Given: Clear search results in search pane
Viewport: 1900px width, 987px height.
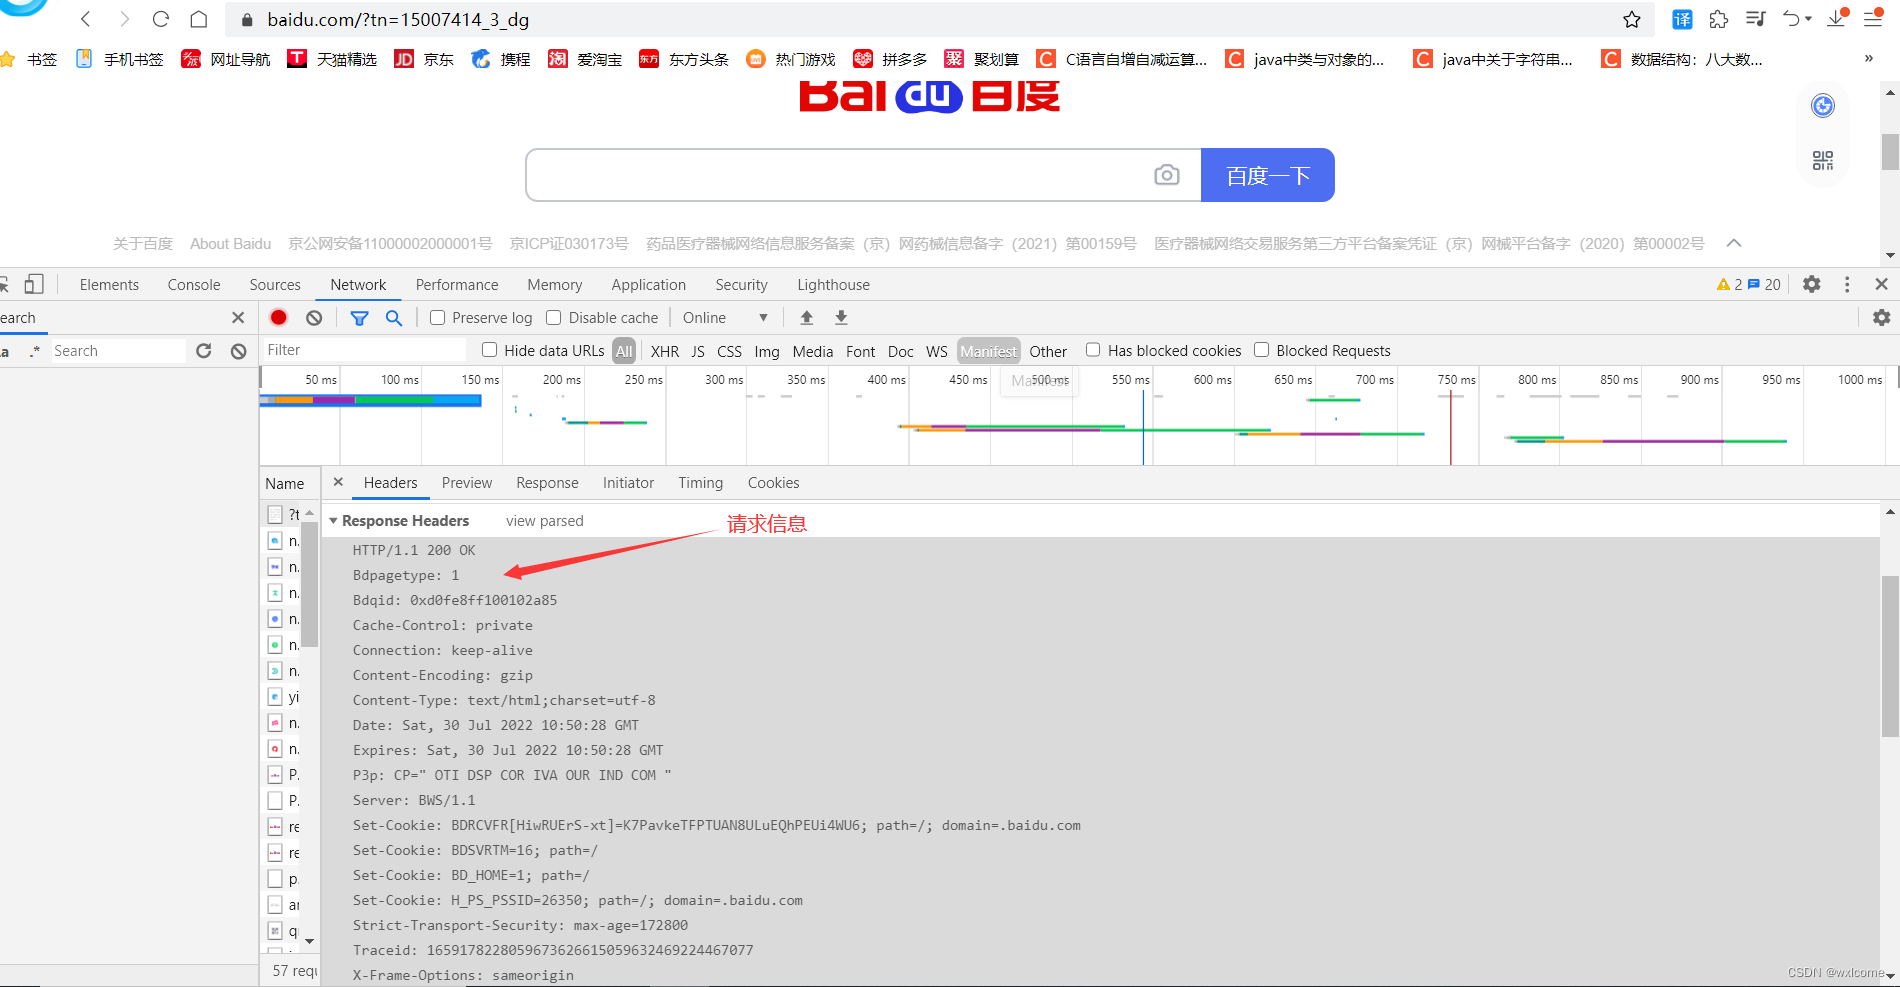Looking at the screenshot, I should coord(238,351).
